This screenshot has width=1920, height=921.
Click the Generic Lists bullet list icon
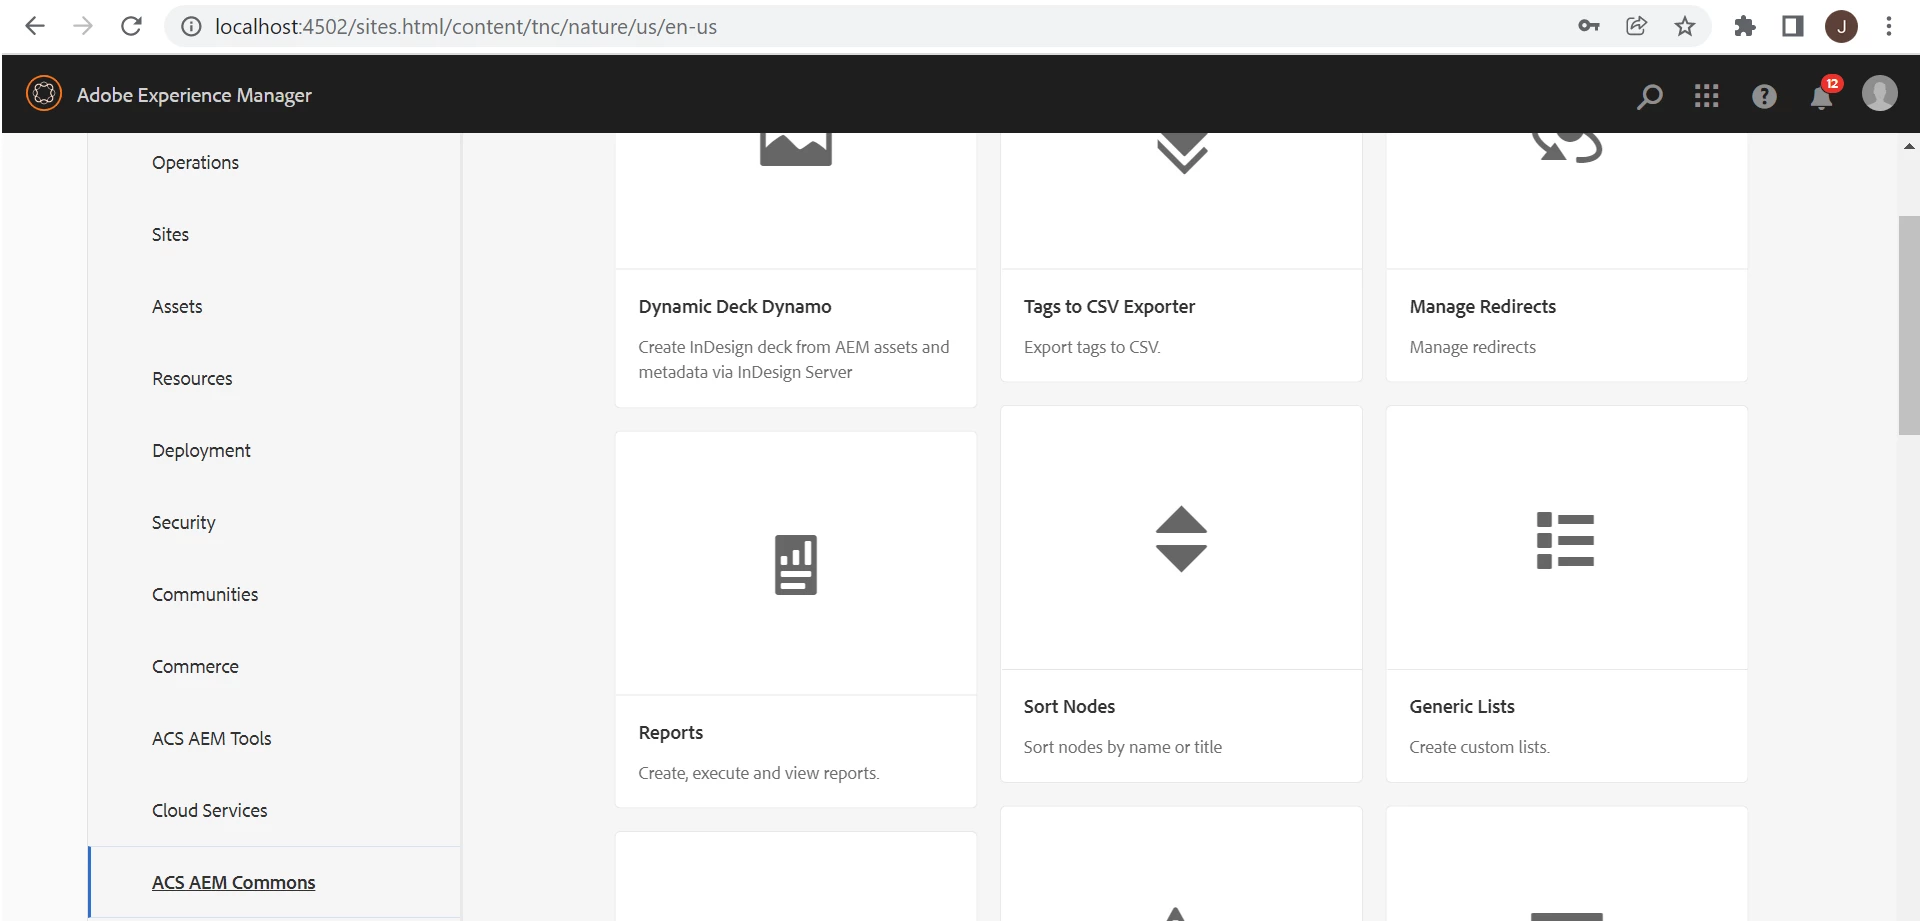point(1566,540)
